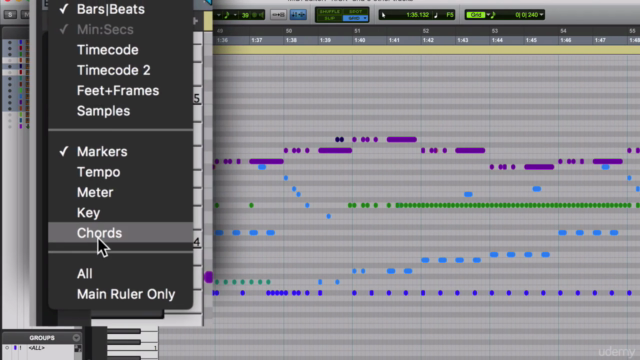Enable the Meter ruler
This screenshot has height=360, width=640.
point(120,192)
